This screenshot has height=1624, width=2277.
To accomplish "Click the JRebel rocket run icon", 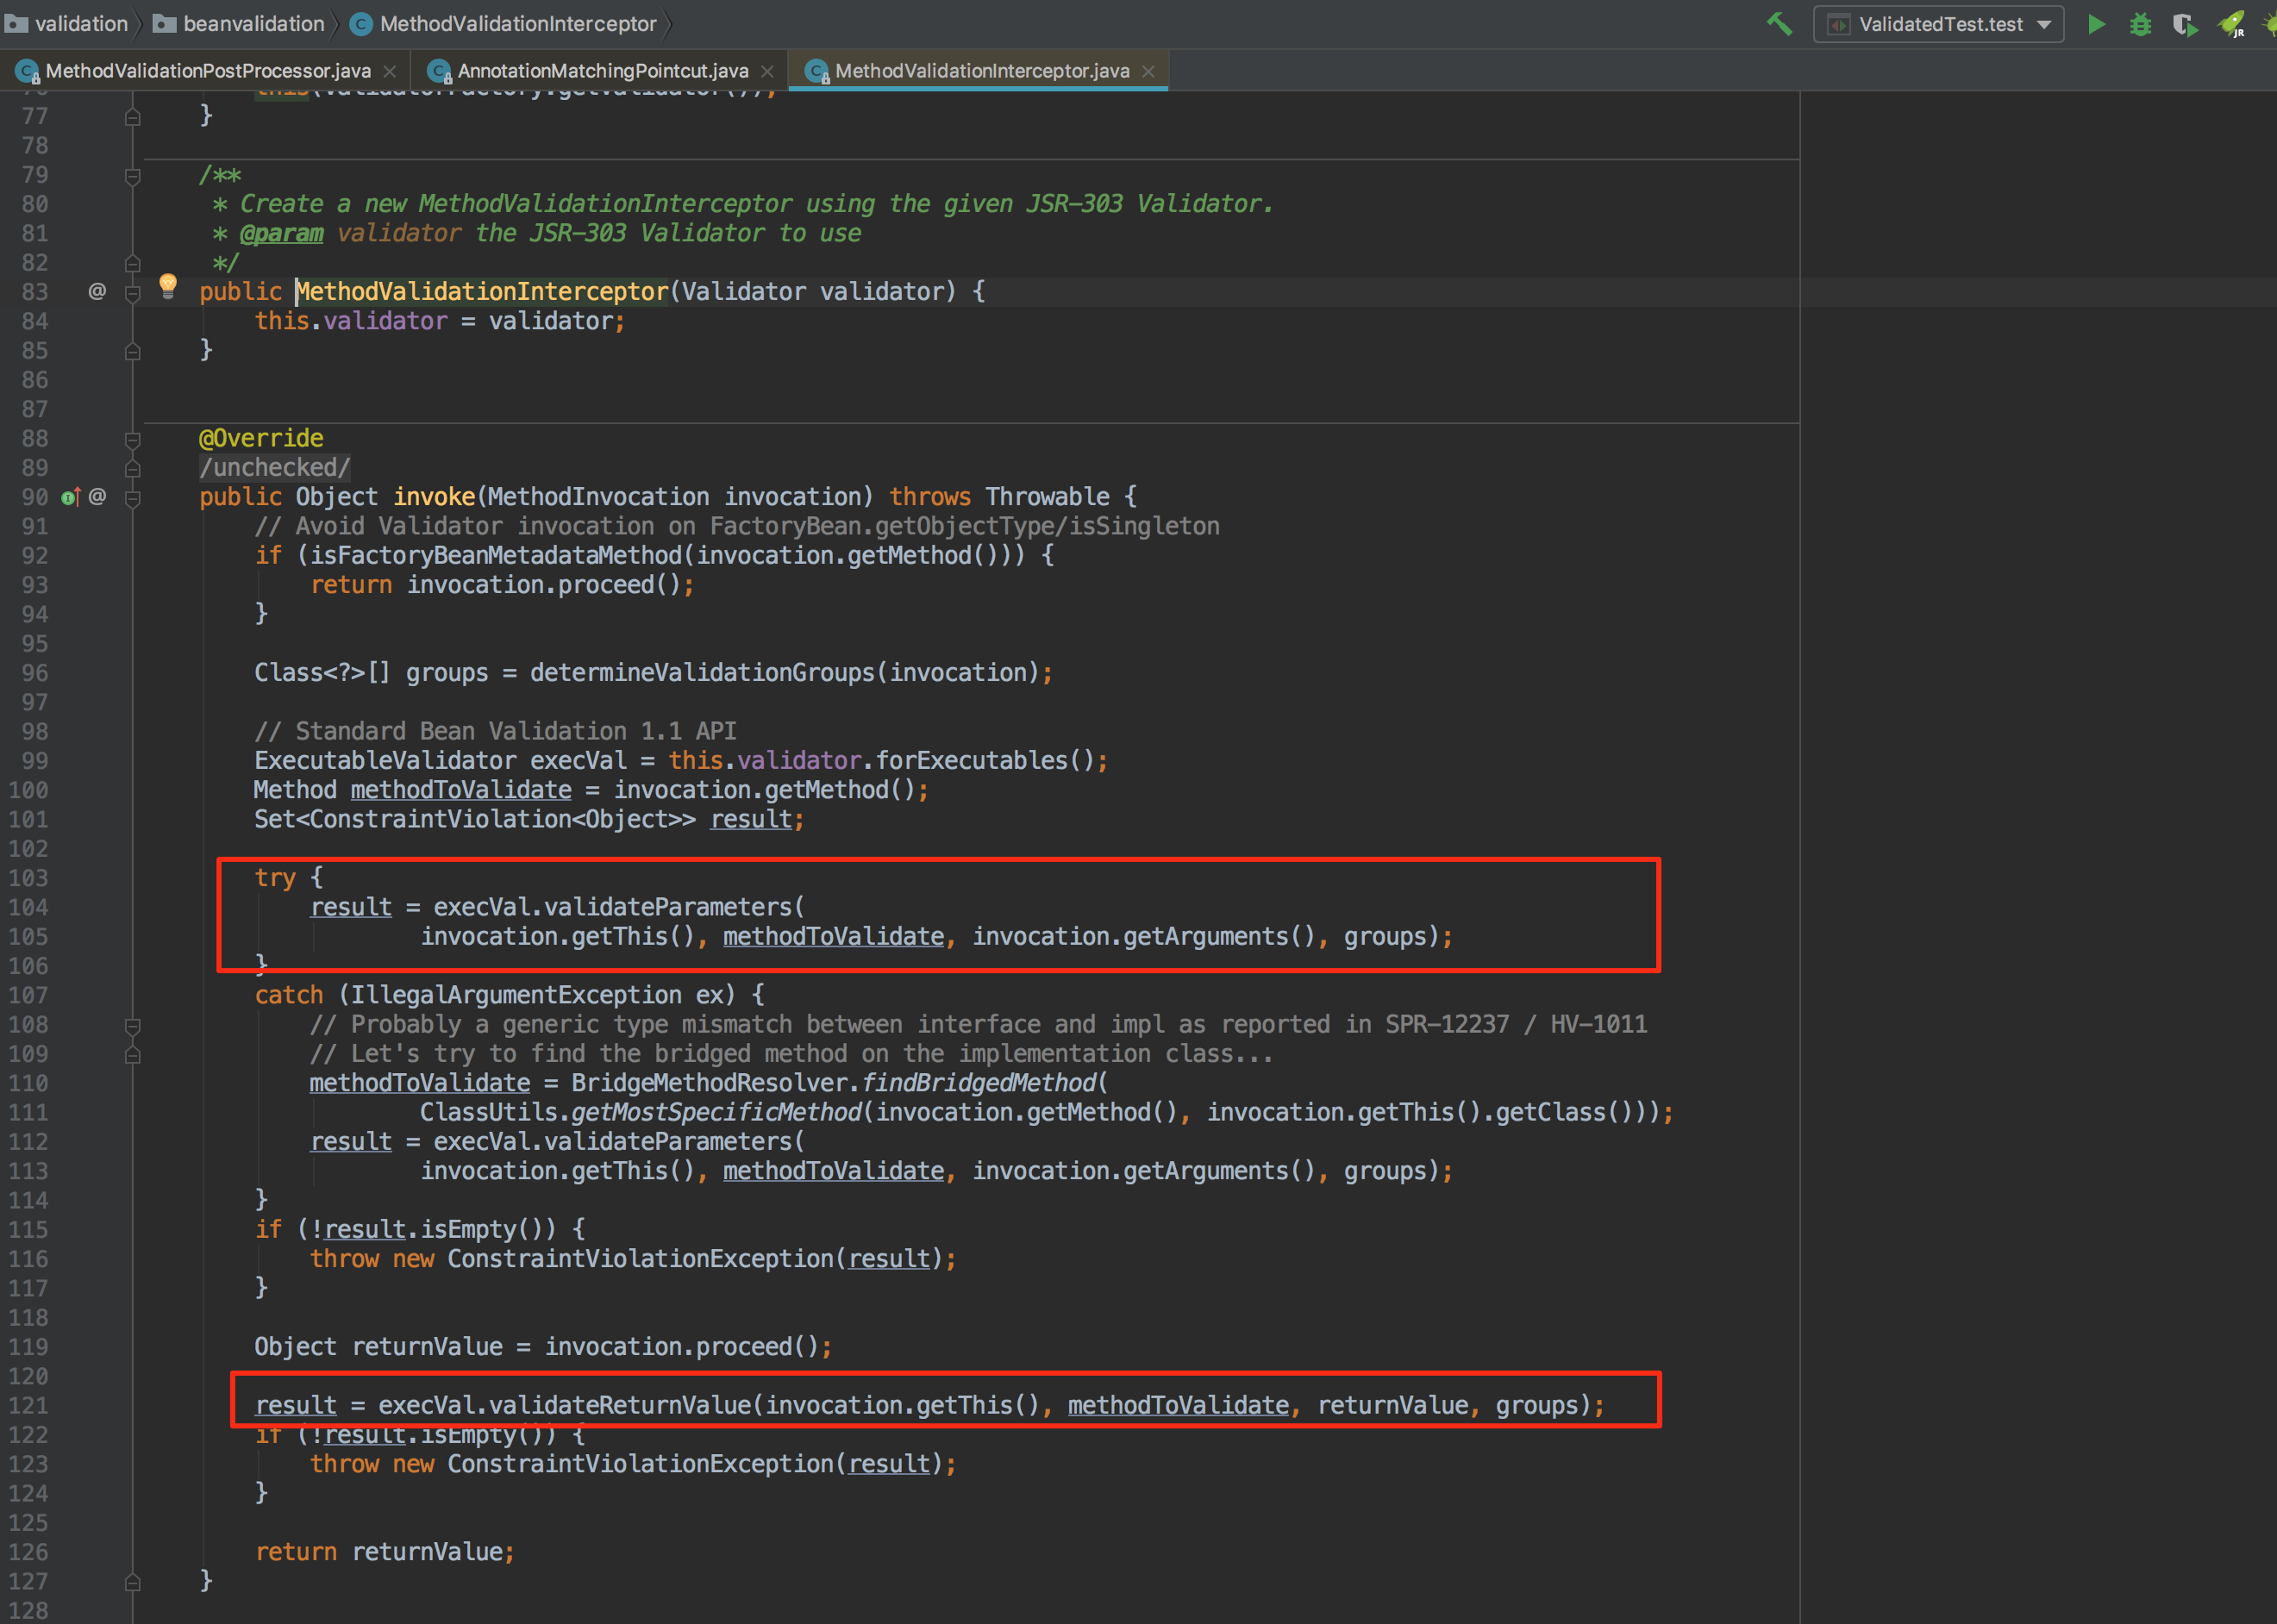I will point(2232,24).
